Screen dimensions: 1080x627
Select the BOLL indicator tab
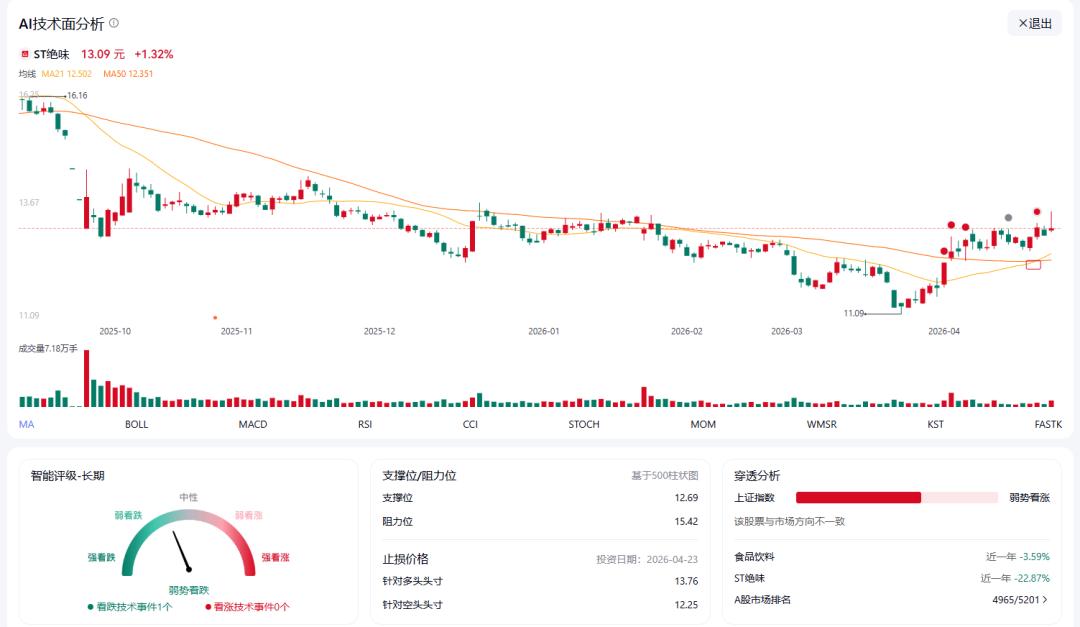coord(137,425)
